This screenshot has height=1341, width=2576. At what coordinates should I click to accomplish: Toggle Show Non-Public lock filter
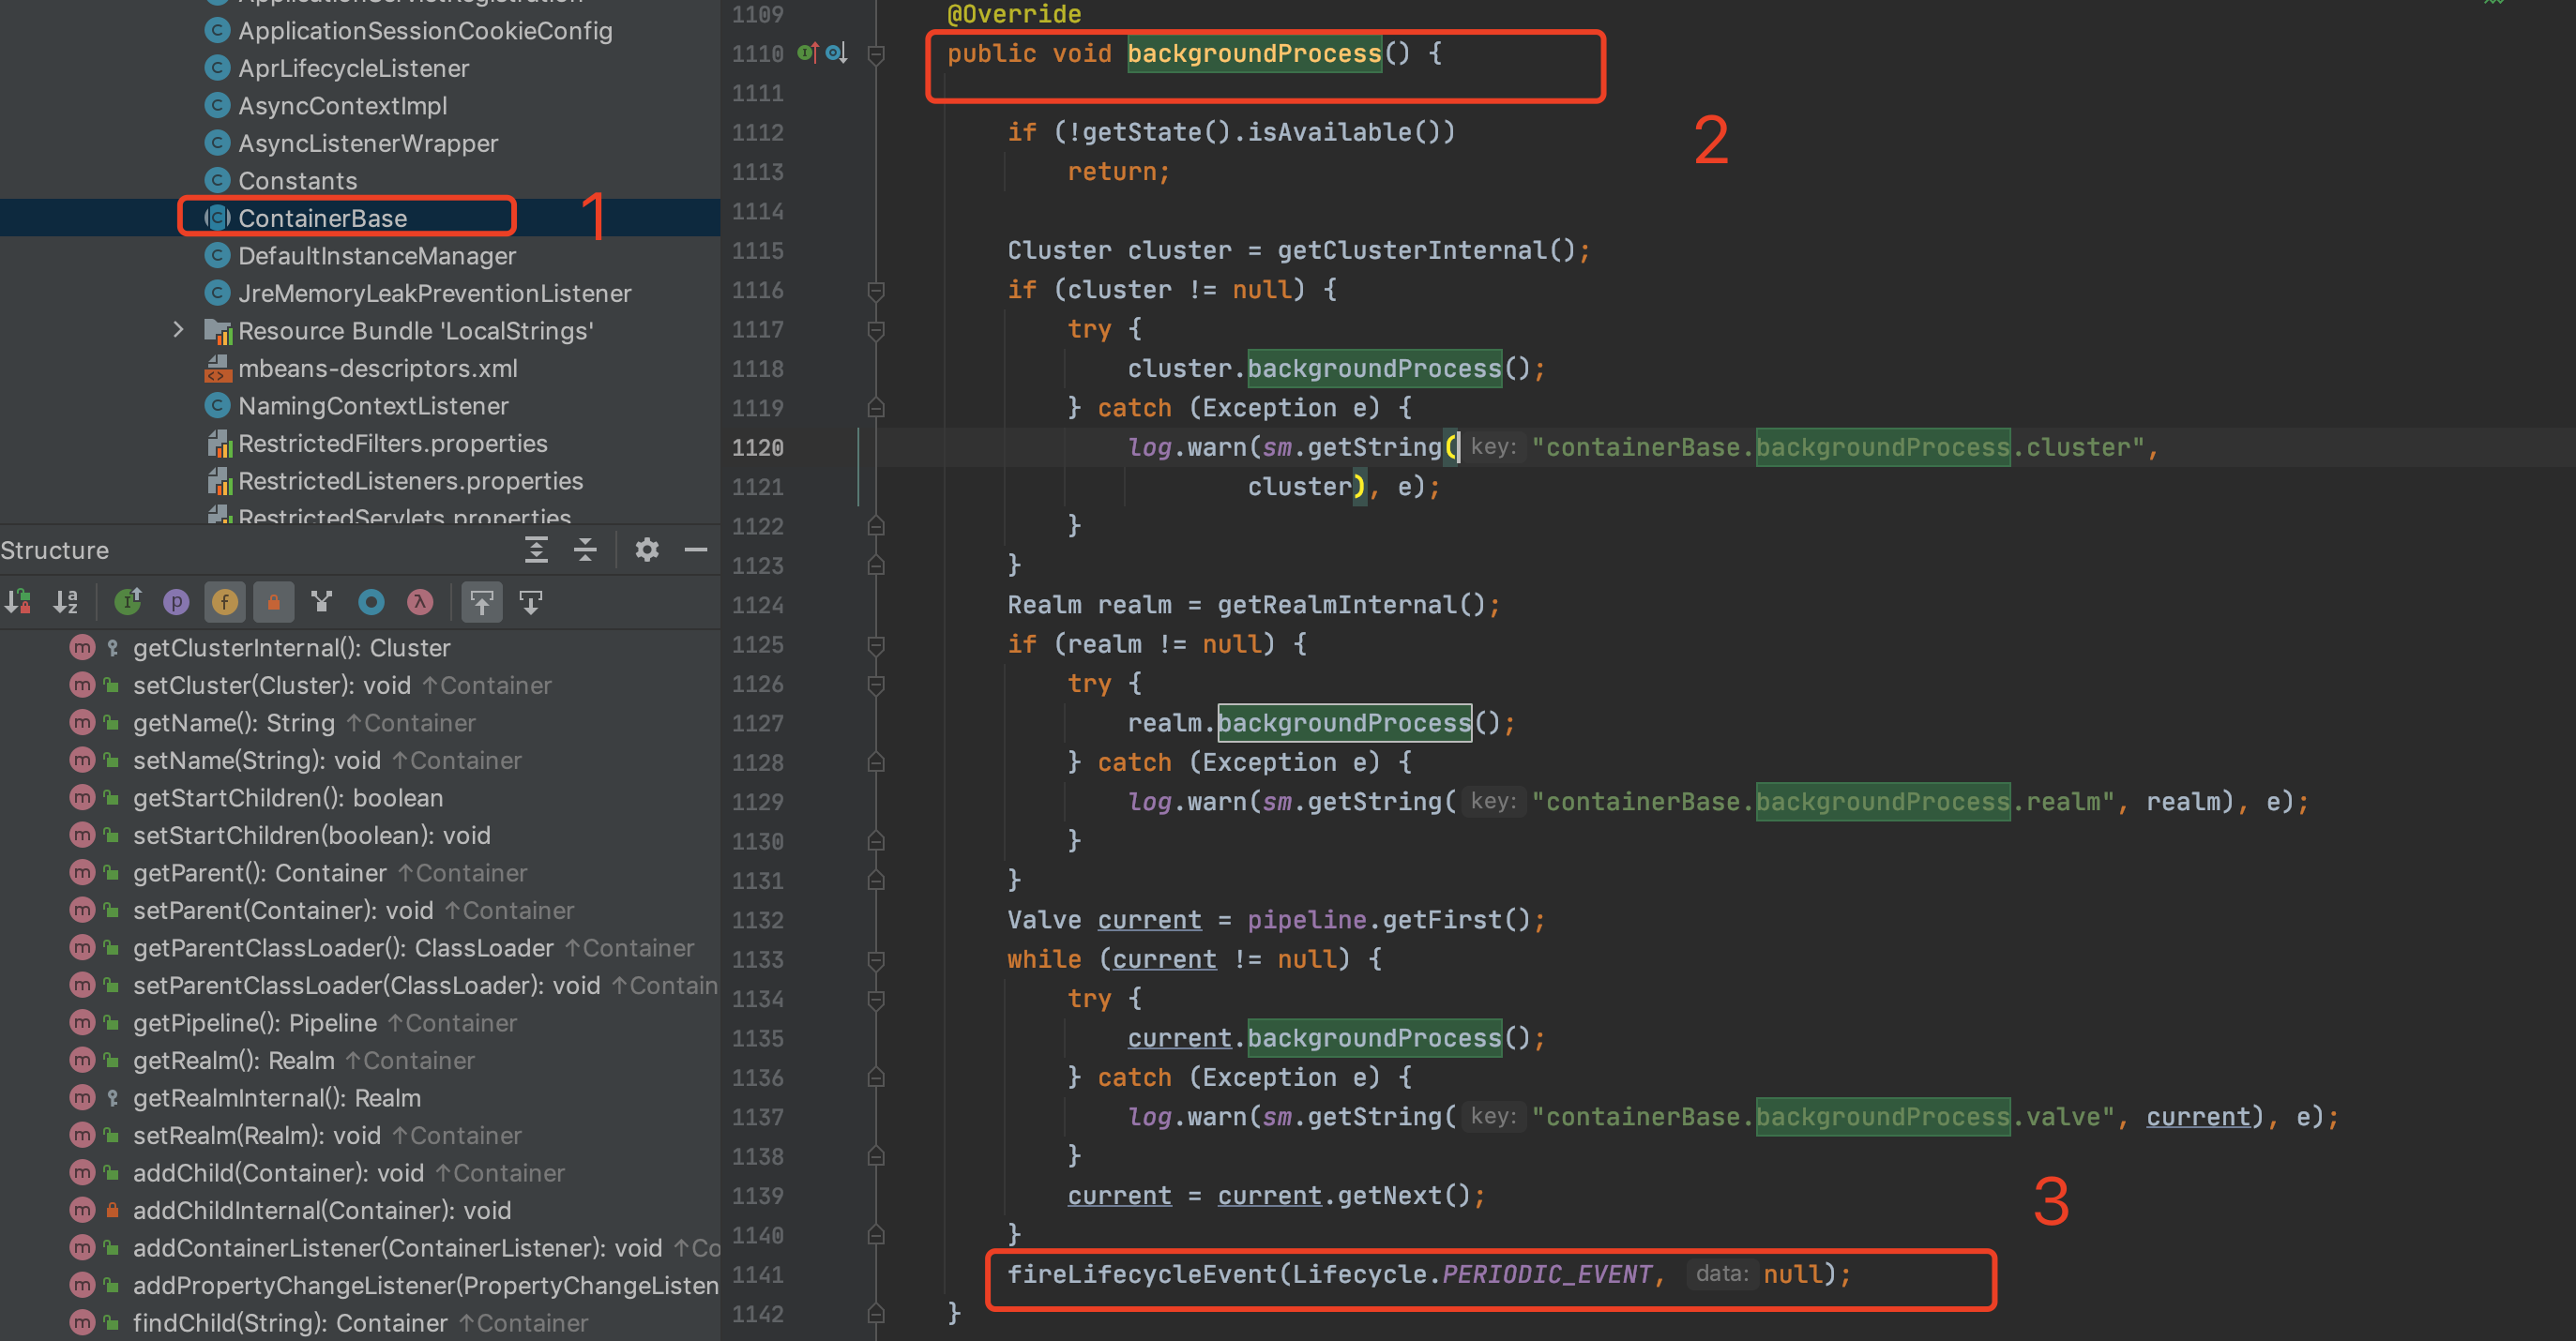(x=273, y=602)
